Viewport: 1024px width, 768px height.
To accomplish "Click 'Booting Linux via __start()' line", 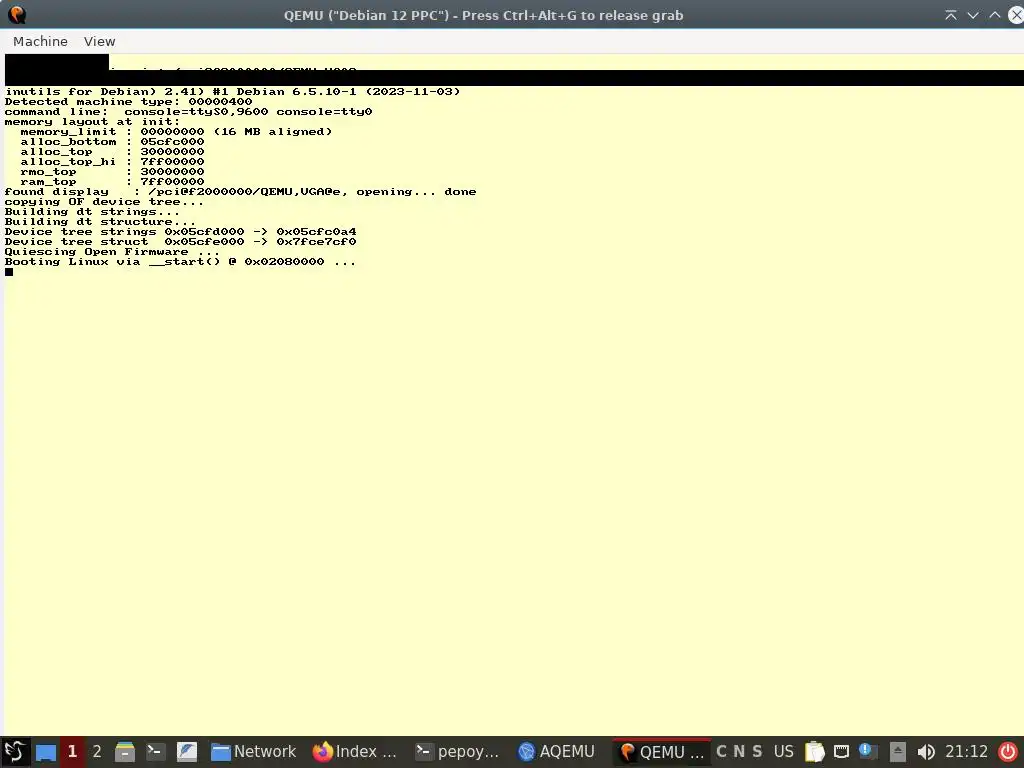I will tap(180, 262).
